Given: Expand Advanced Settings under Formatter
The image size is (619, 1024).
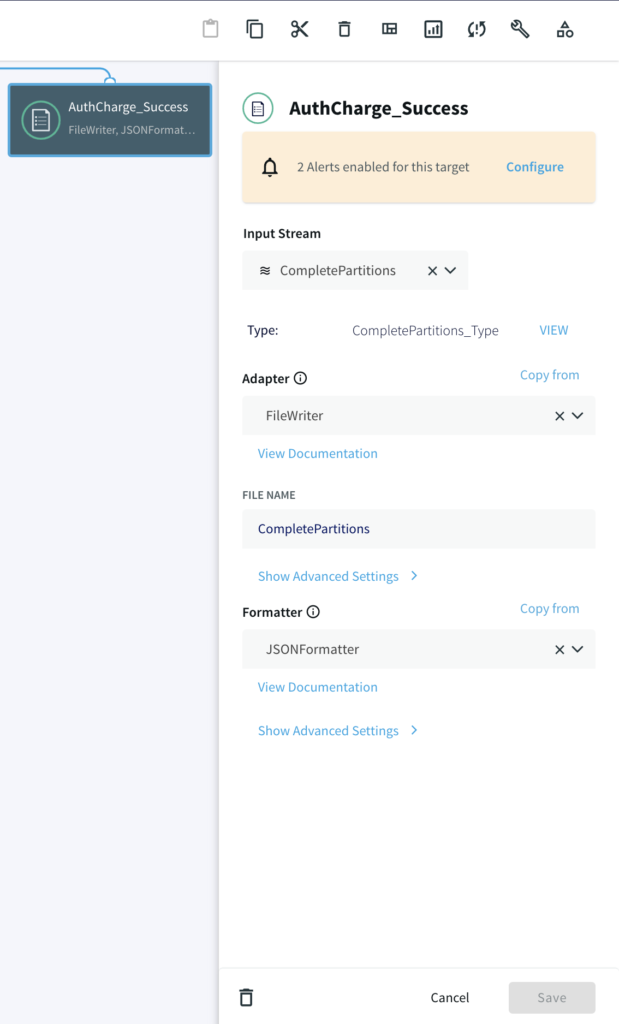Looking at the screenshot, I should click(337, 731).
